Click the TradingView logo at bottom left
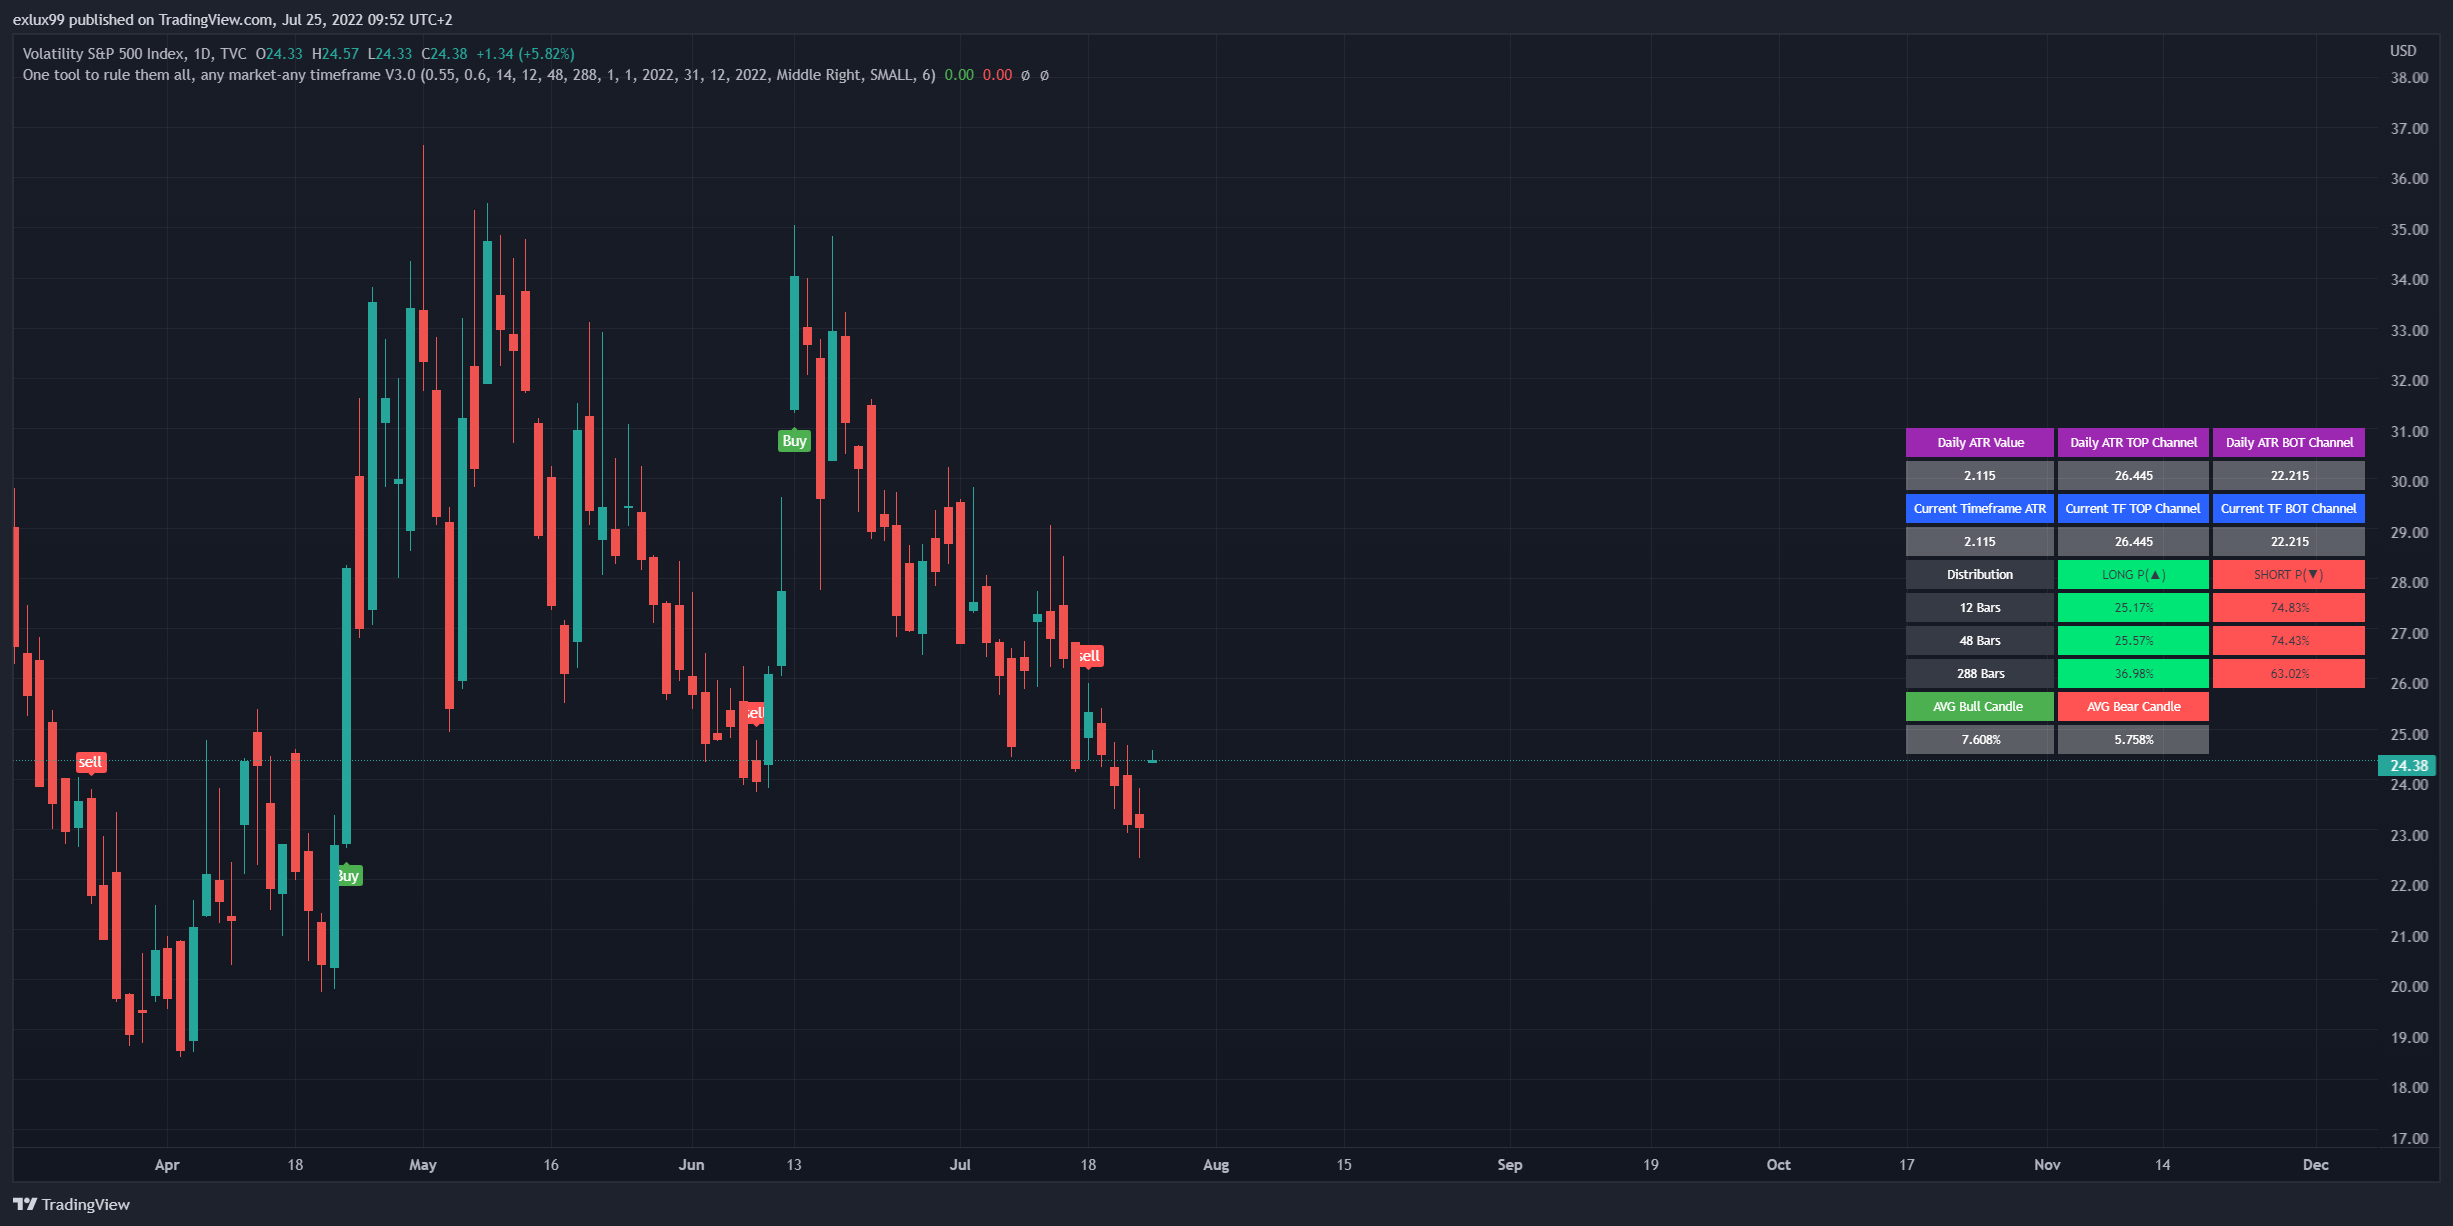Image resolution: width=2453 pixels, height=1226 pixels. pyautogui.click(x=72, y=1204)
